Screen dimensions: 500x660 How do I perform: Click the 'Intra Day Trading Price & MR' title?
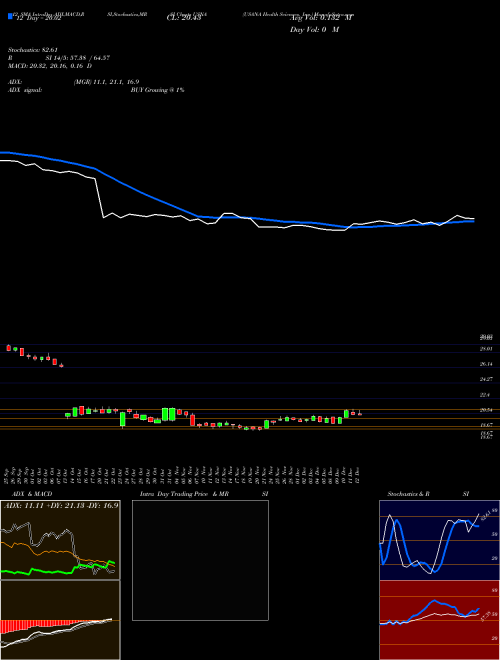[x=184, y=494]
